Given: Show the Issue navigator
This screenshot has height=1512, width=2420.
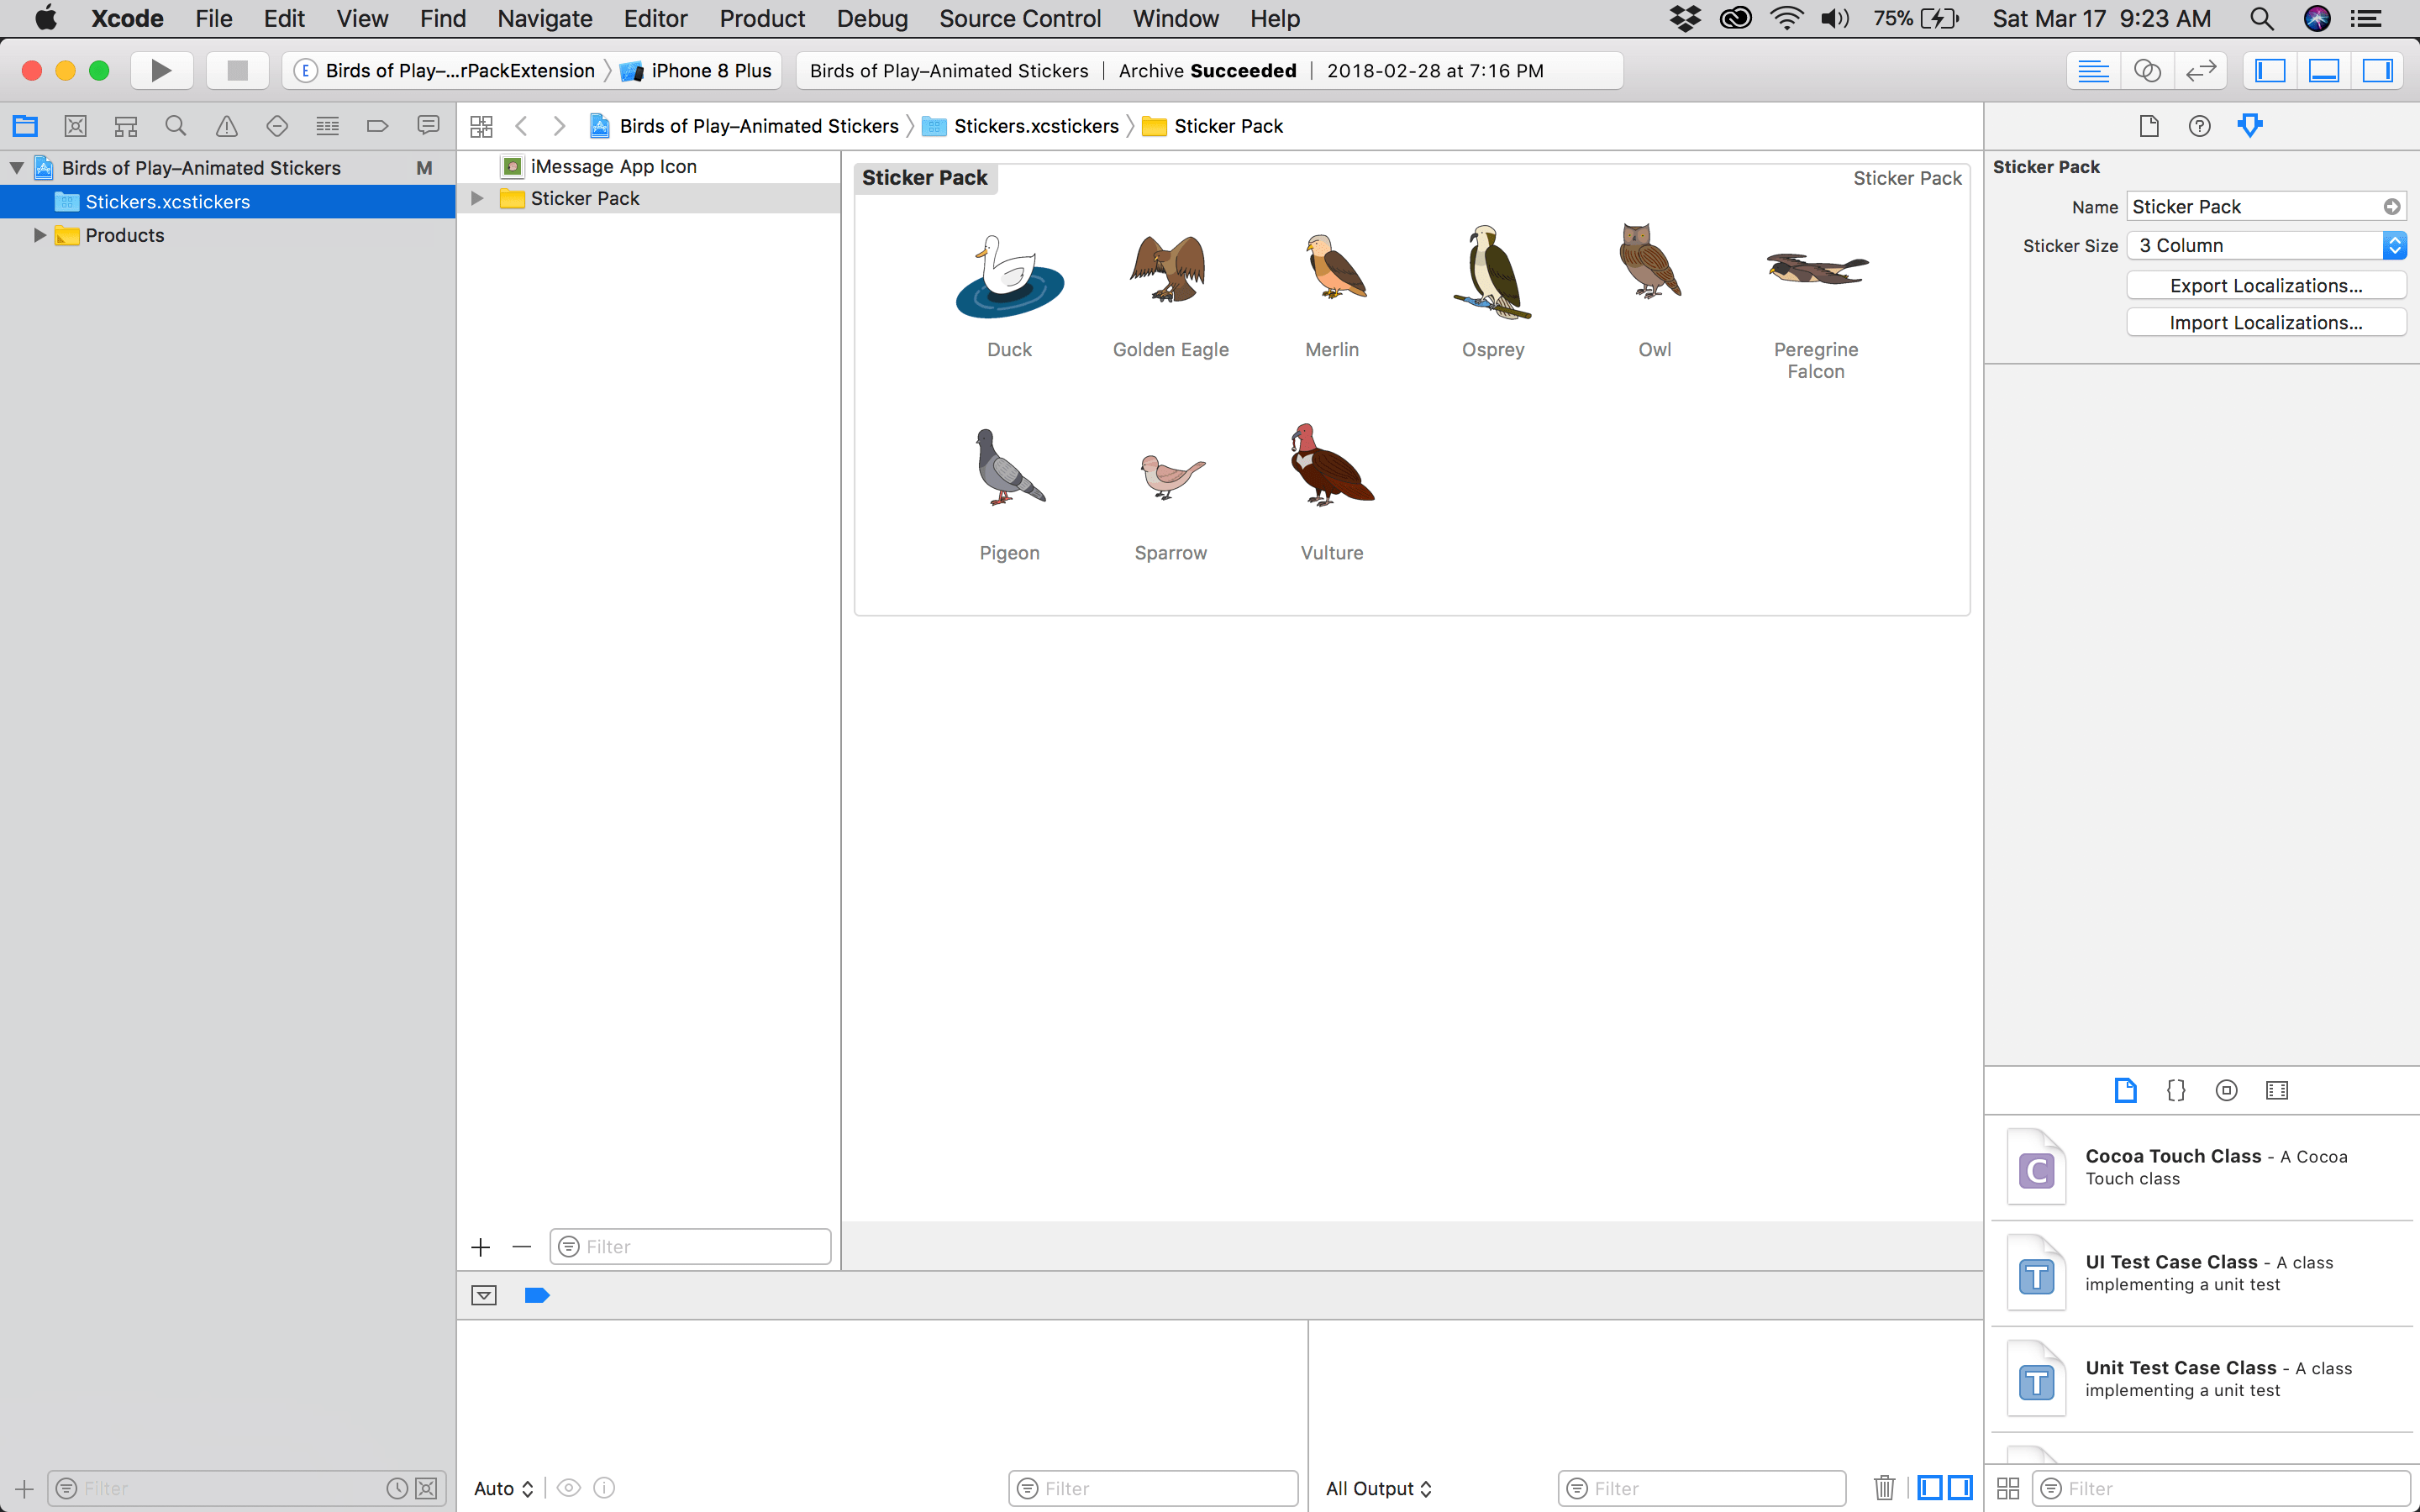Looking at the screenshot, I should tap(227, 125).
